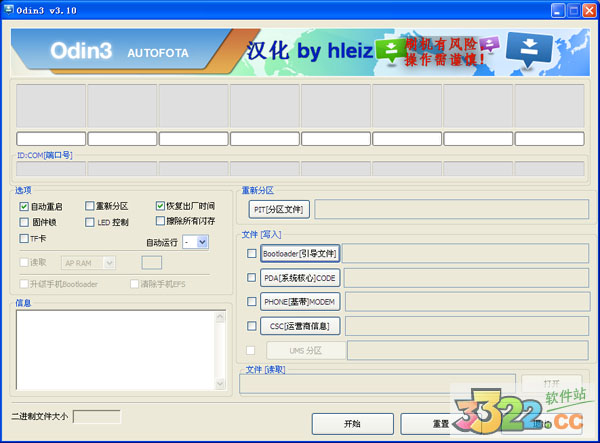Uncheck the 恢复出厂时间 option
600x443 pixels.
point(160,206)
